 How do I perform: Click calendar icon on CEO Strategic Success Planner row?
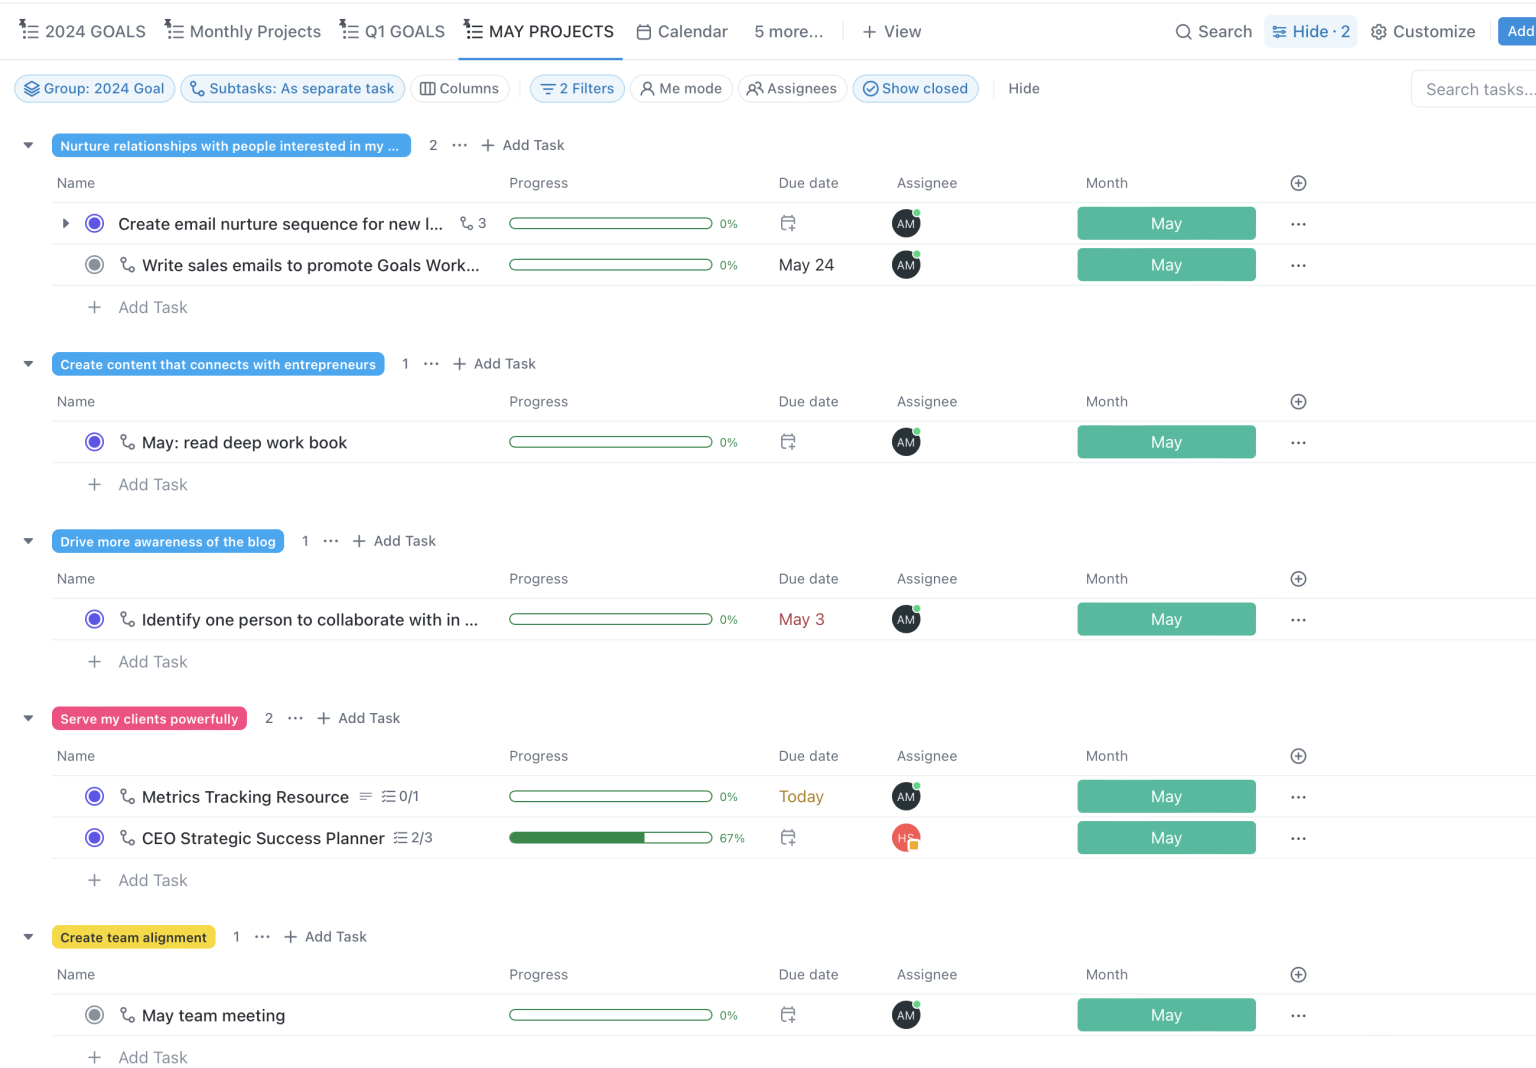click(x=788, y=838)
